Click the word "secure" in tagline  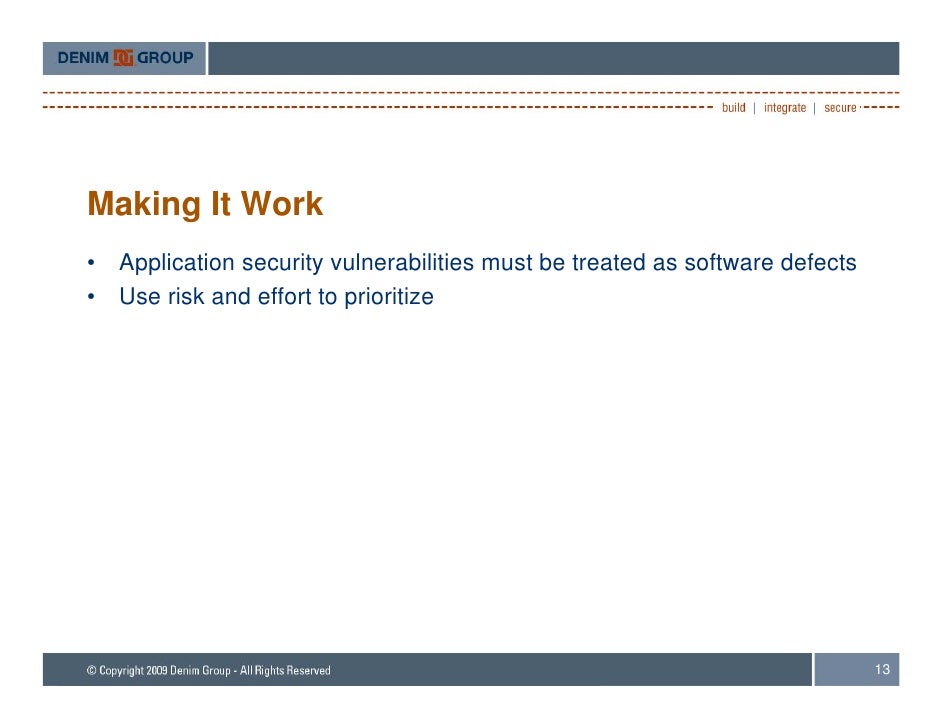coord(840,108)
